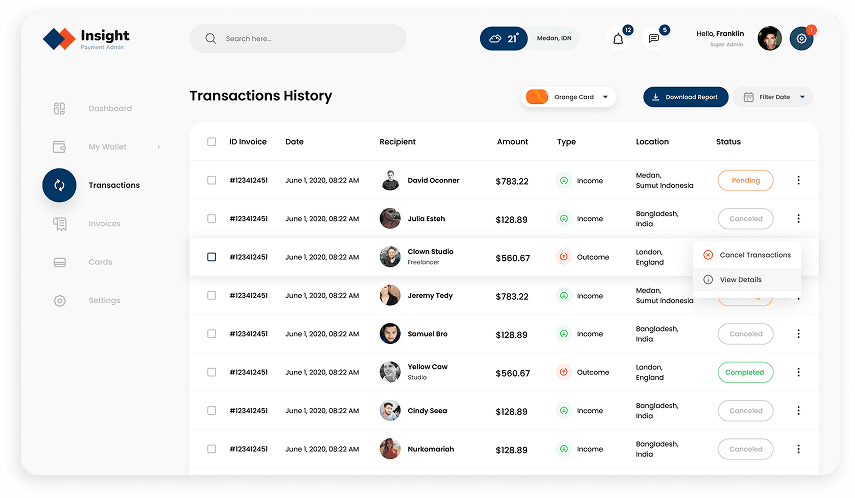The width and height of the screenshot is (855, 498).
Task: Open Franklin's profile avatar
Action: coord(769,39)
